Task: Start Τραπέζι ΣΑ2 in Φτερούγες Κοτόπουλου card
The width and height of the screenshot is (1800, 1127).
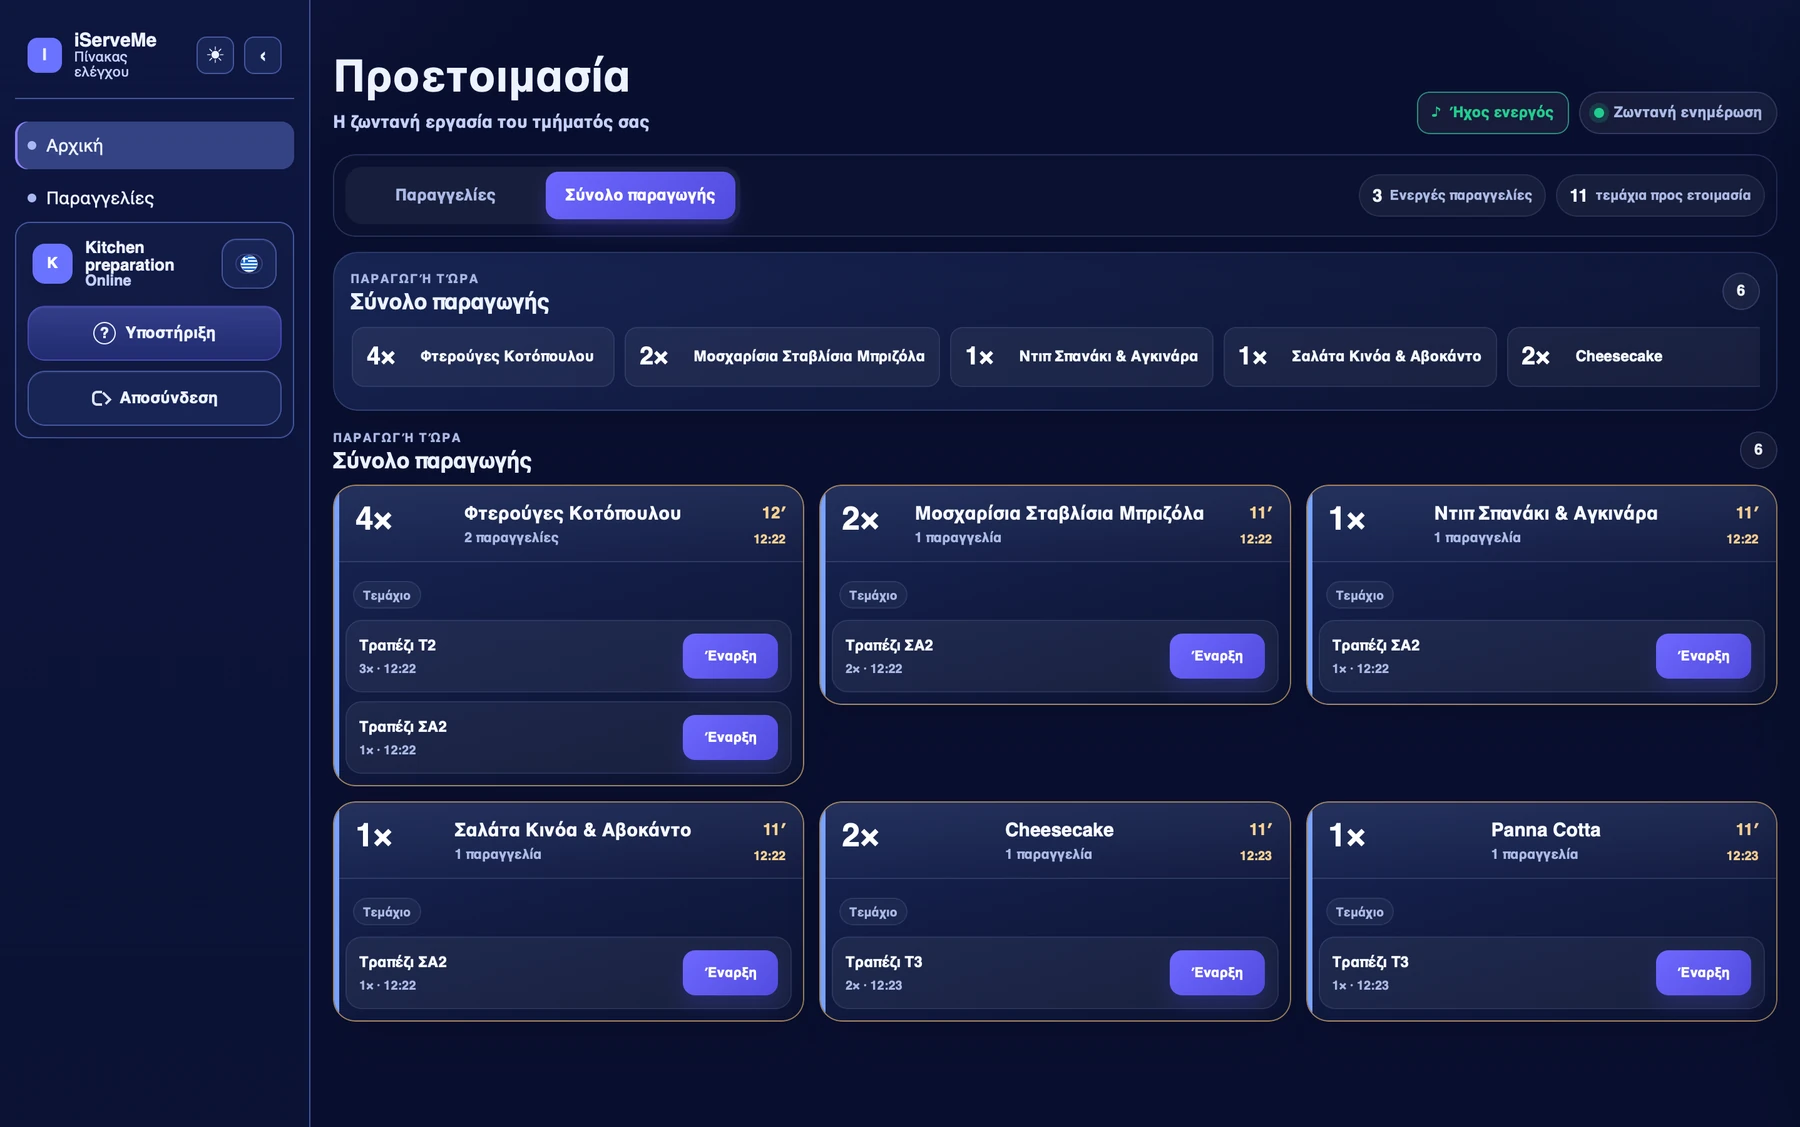Action: (x=730, y=737)
